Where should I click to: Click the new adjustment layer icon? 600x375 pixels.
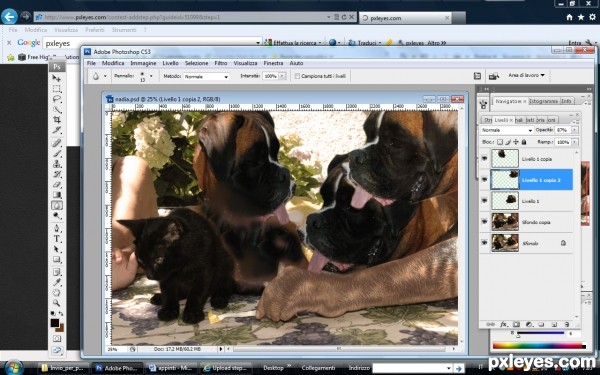click(529, 324)
